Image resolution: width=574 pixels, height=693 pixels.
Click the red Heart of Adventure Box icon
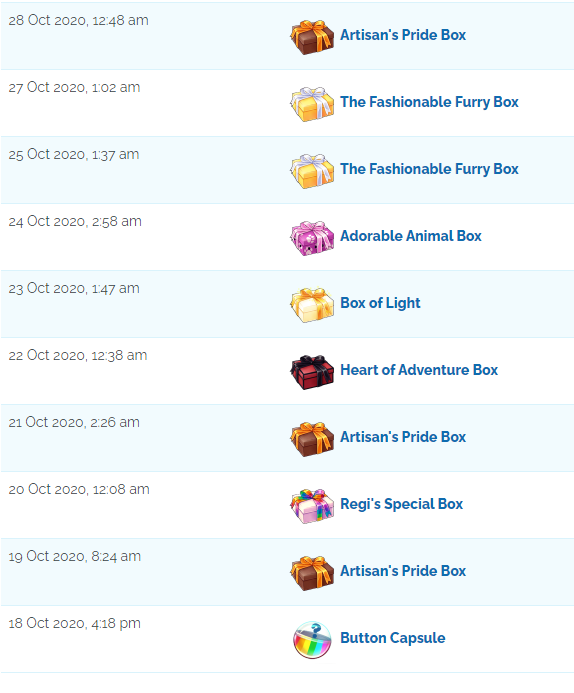312,372
